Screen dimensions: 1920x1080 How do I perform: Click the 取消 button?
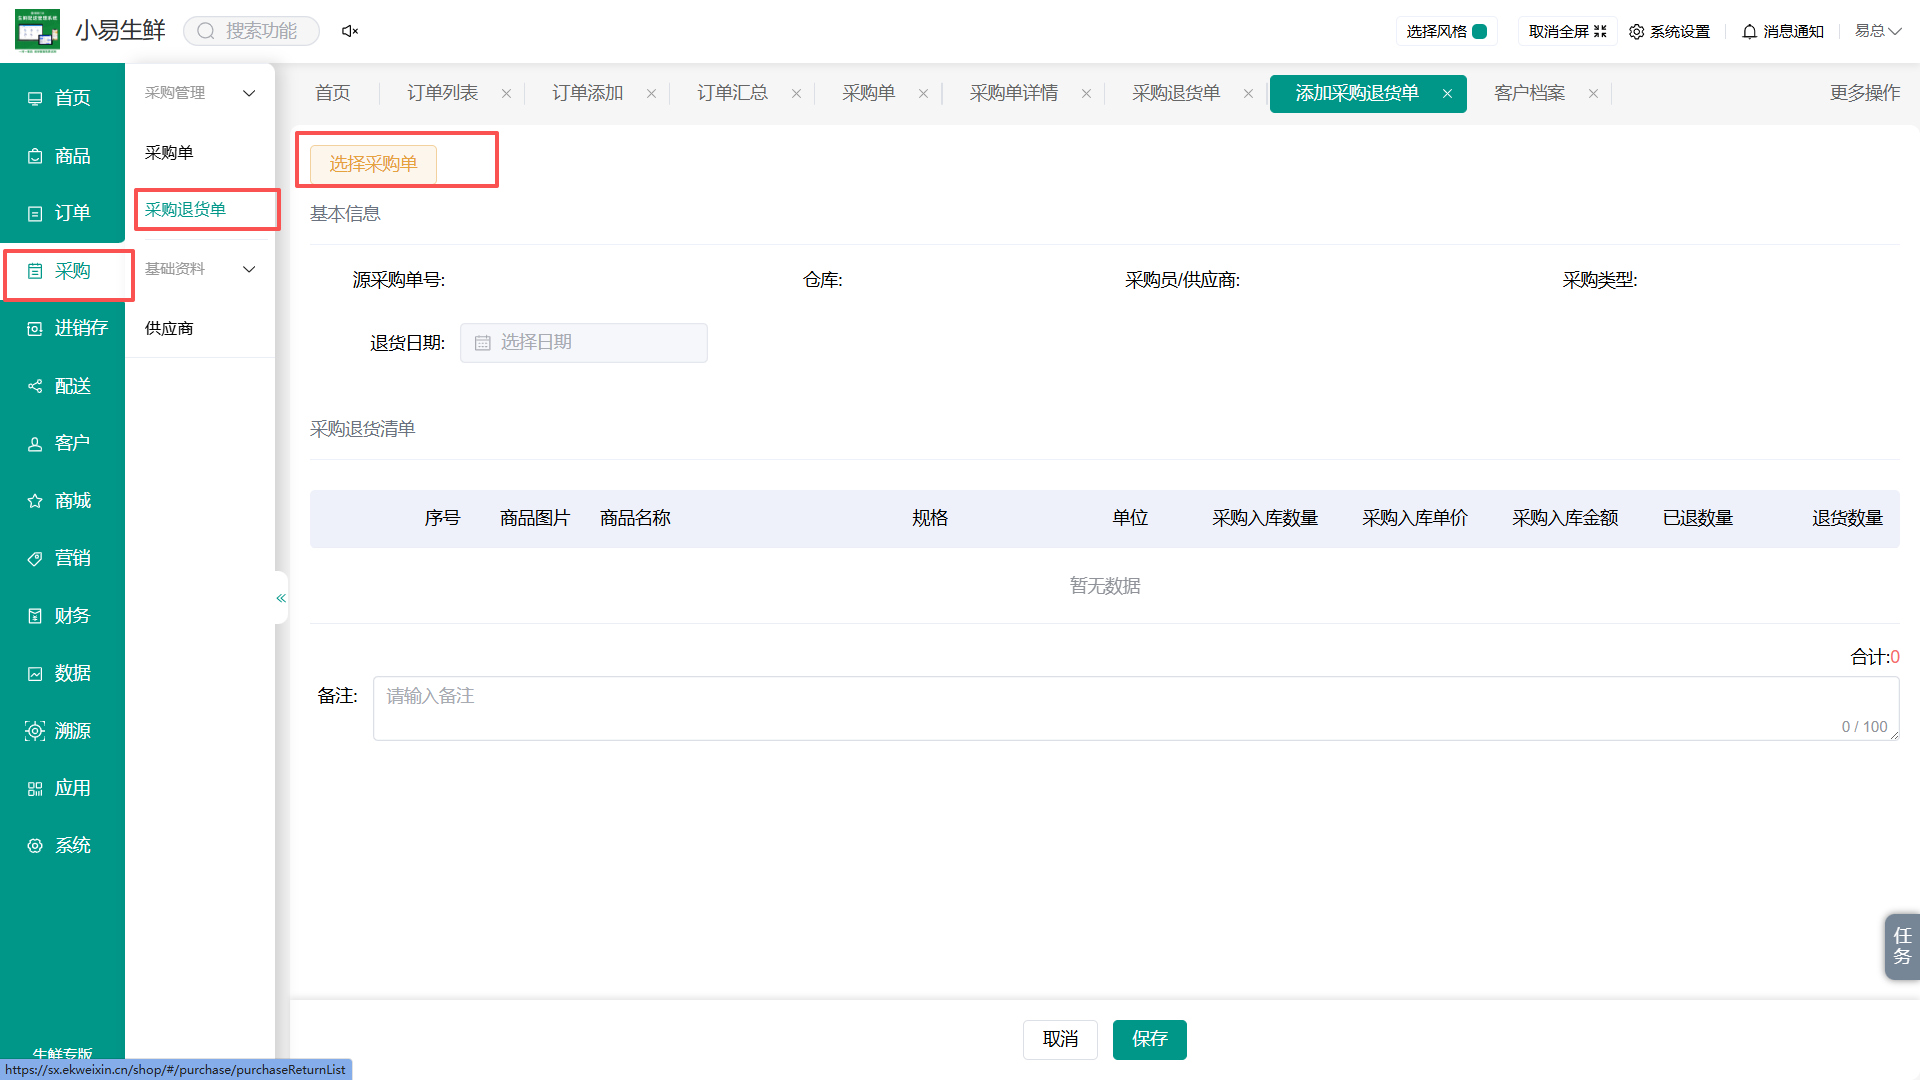tap(1060, 1040)
